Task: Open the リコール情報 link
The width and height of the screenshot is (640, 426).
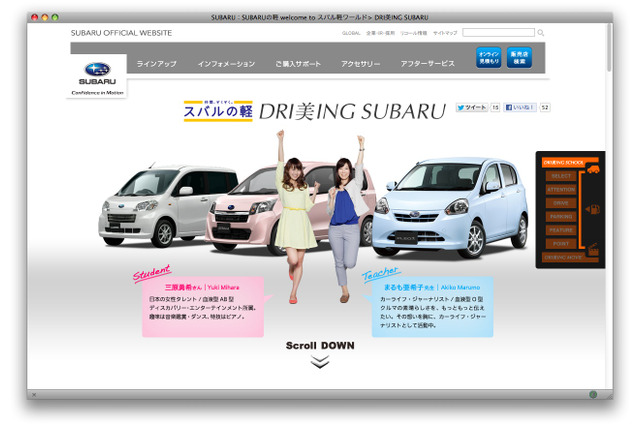Action: (413, 33)
